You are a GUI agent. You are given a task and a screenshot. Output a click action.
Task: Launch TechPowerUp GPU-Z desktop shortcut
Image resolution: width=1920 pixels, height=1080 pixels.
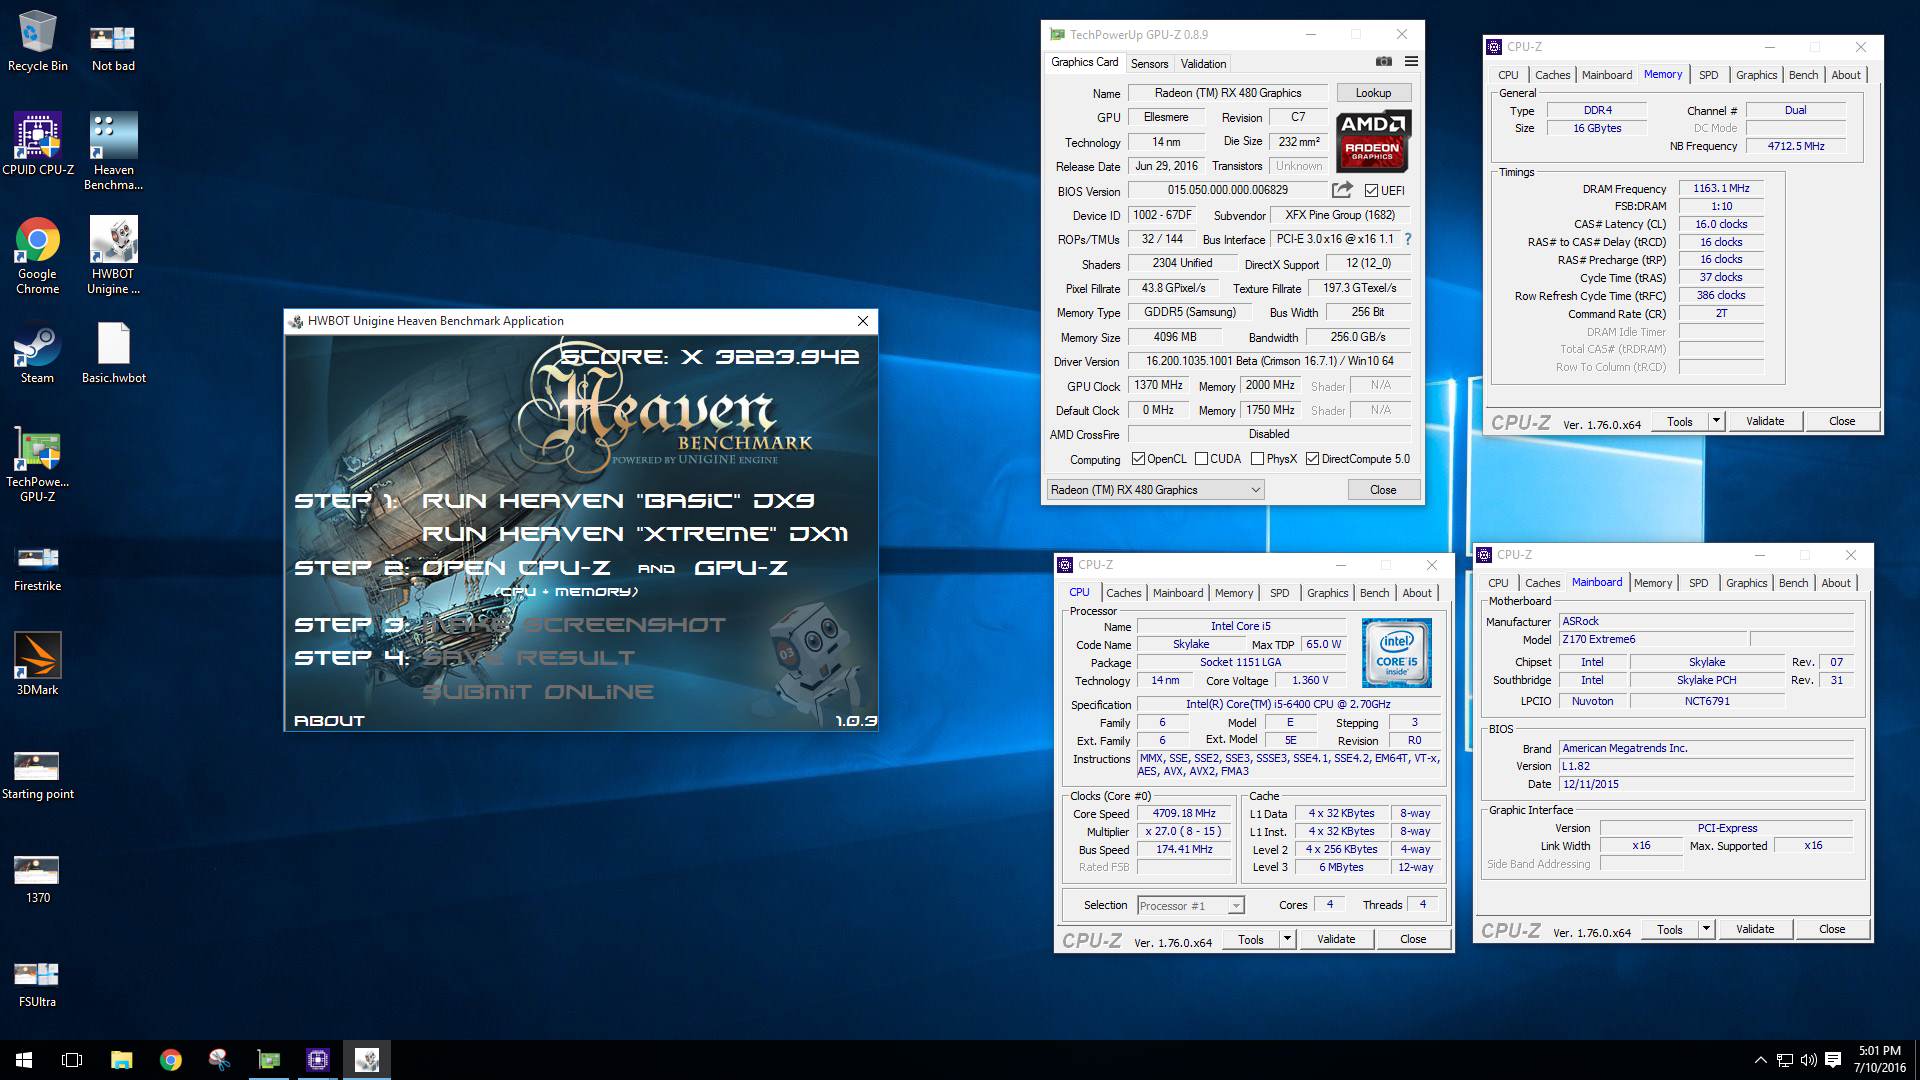[38, 463]
